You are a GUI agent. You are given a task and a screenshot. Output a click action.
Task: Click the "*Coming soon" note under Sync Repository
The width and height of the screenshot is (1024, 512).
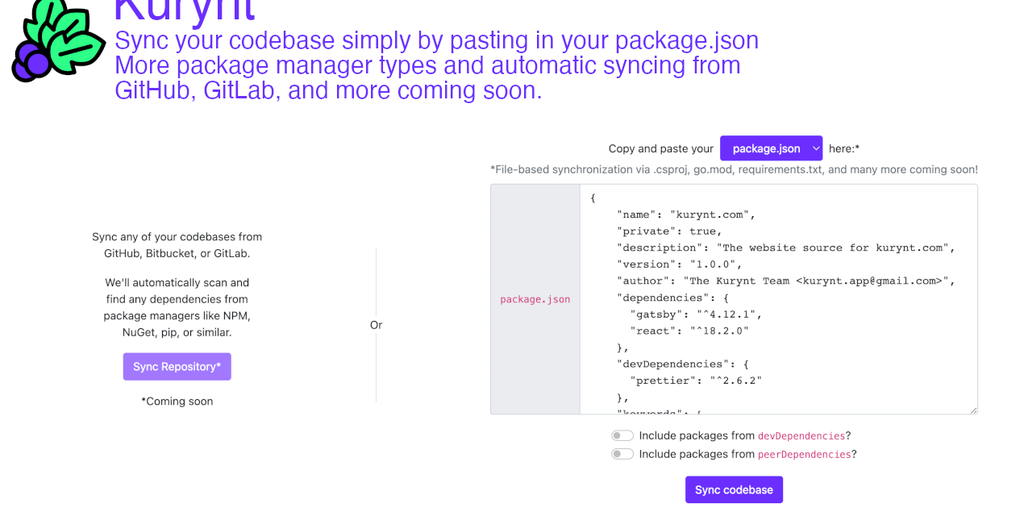coord(177,401)
